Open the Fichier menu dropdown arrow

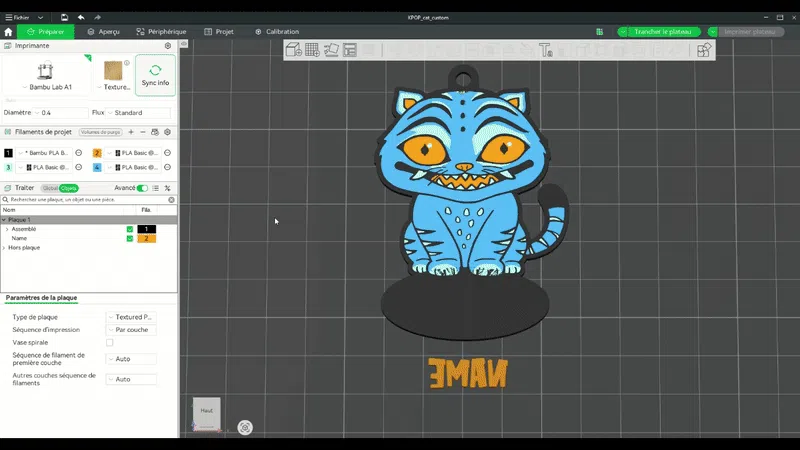point(40,17)
